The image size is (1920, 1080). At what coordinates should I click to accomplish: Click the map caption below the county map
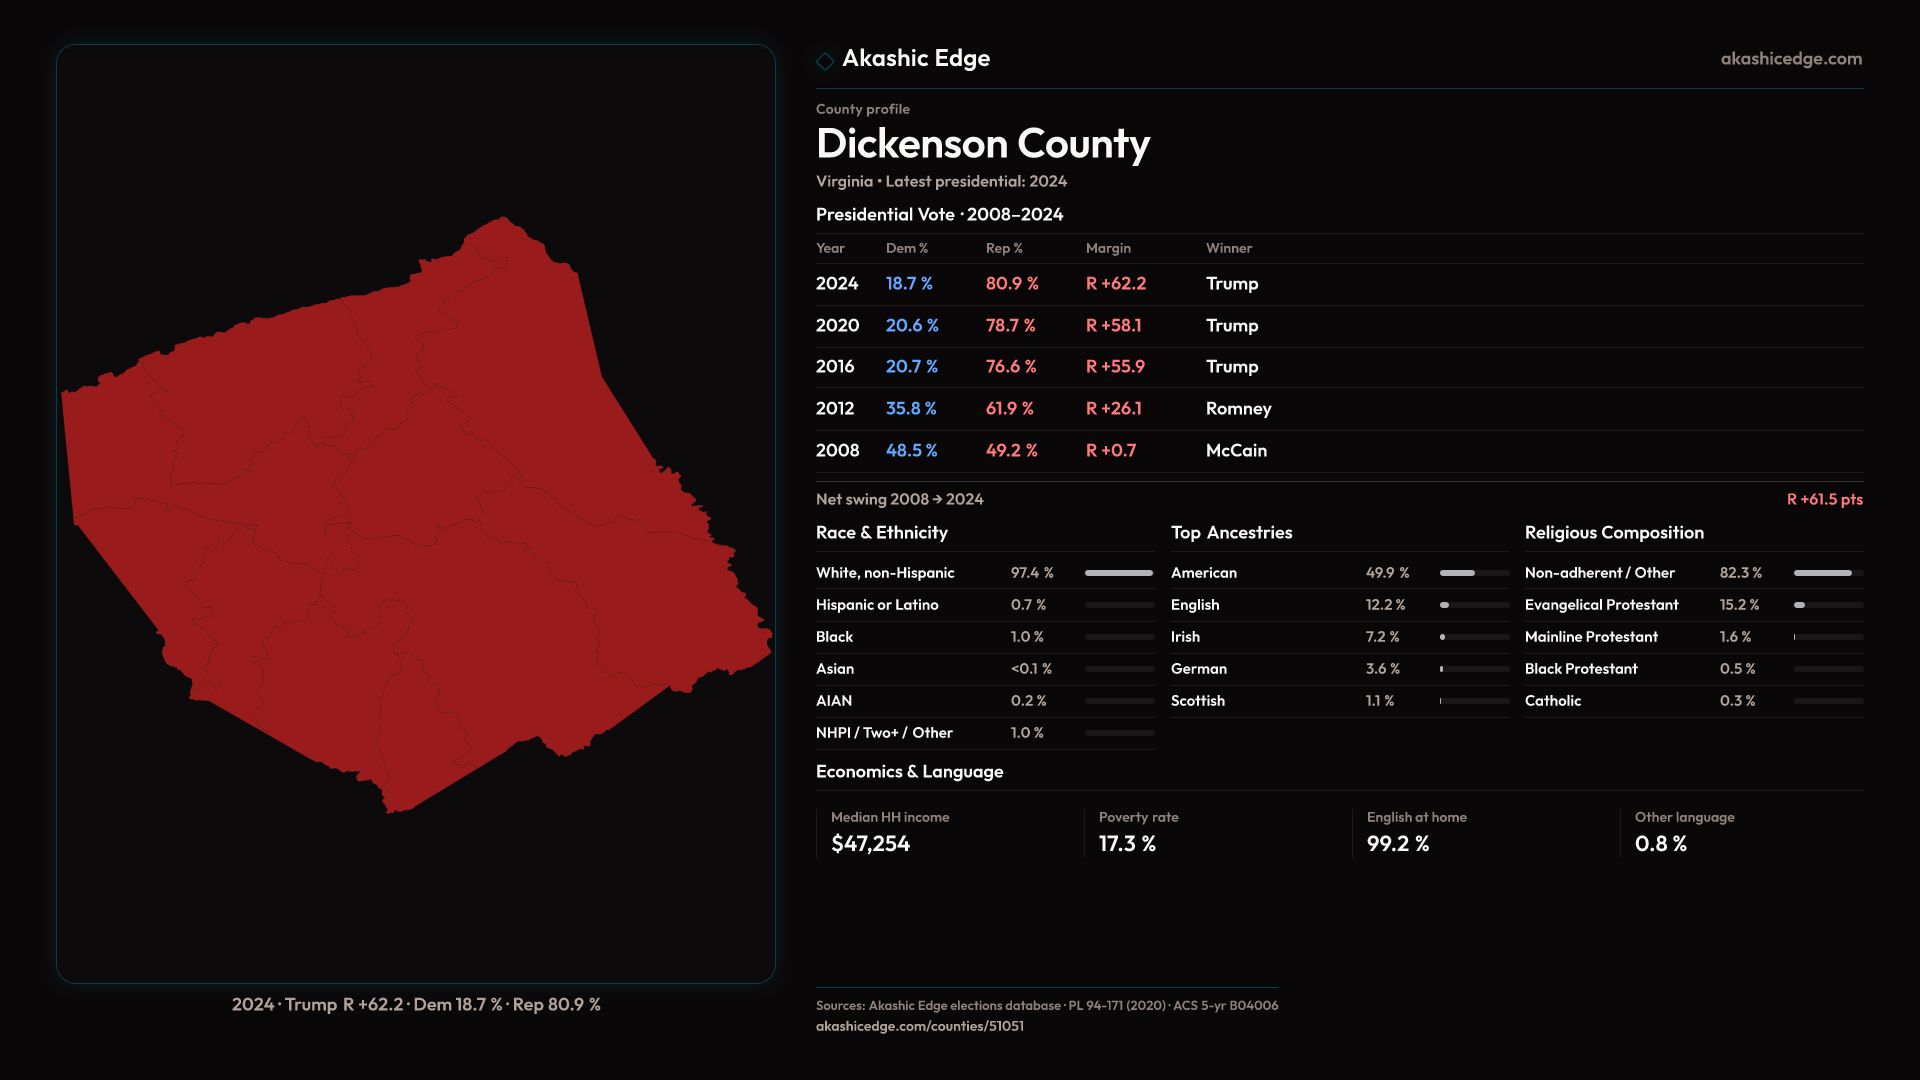[416, 1005]
